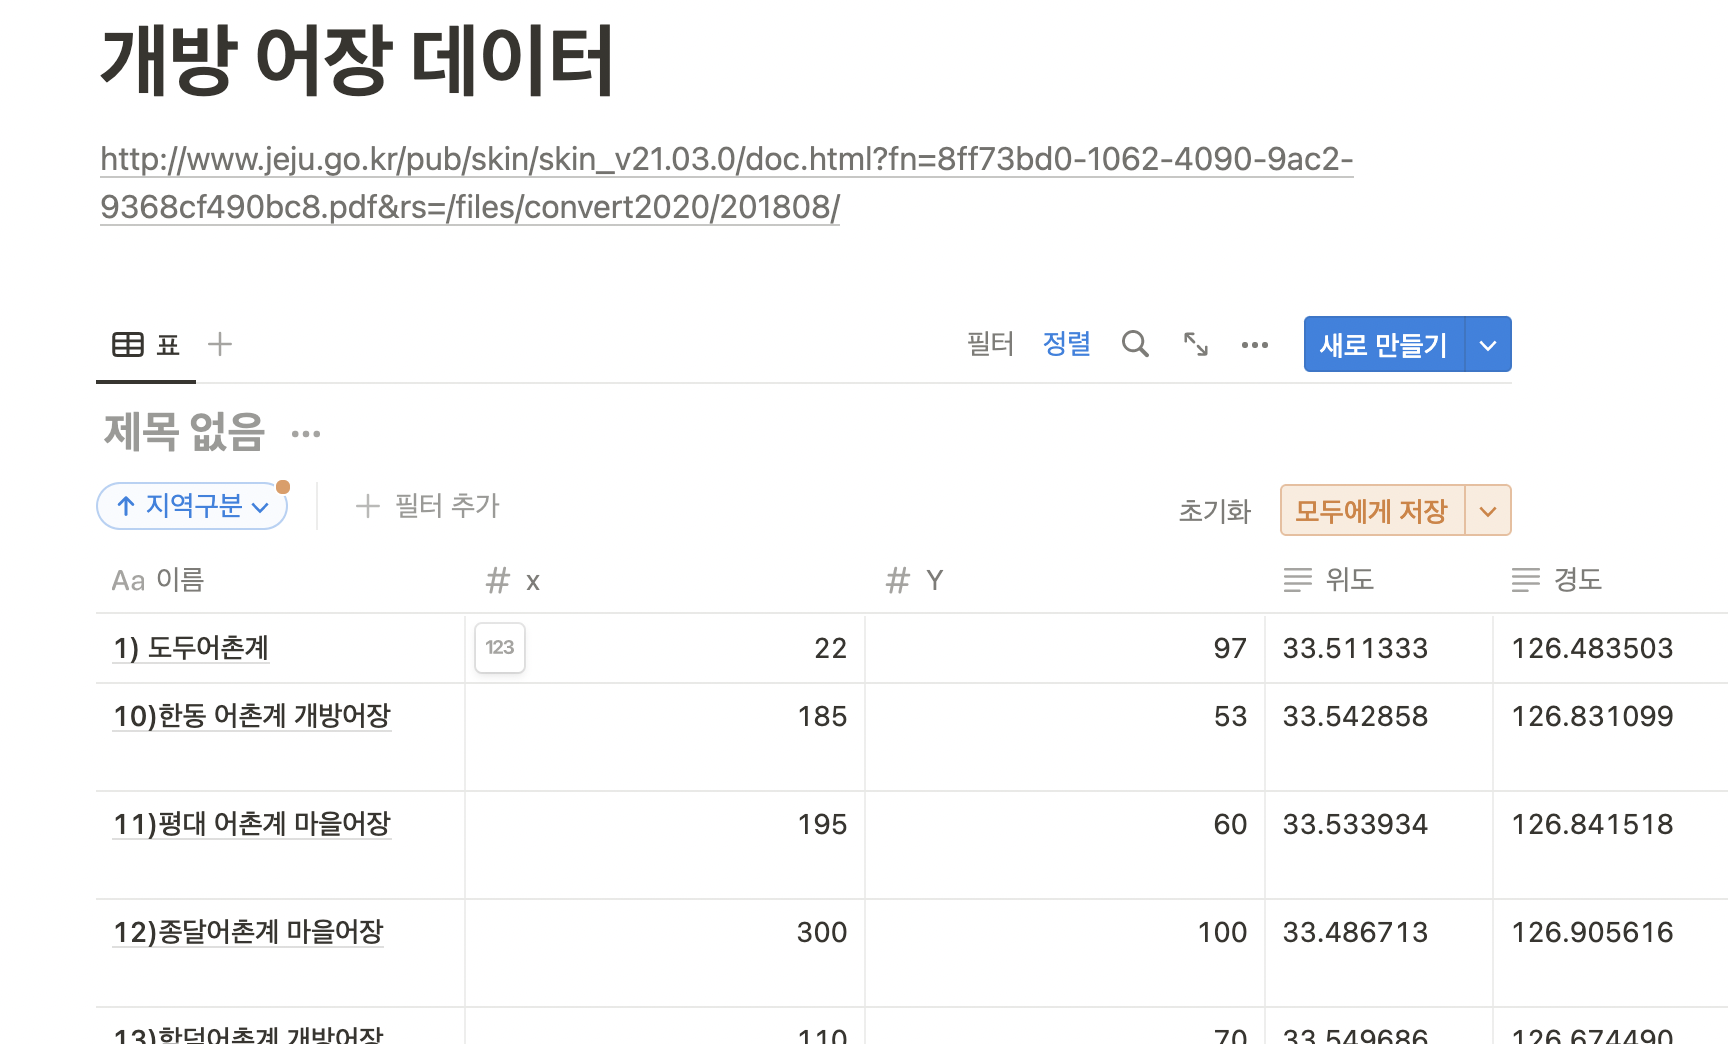
Task: Add a new view with plus icon
Action: click(x=220, y=344)
